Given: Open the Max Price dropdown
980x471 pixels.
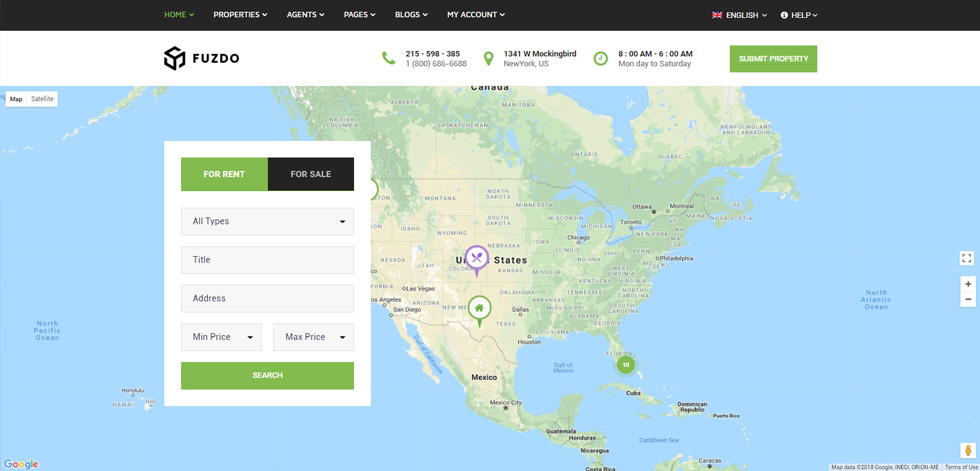Looking at the screenshot, I should click(314, 337).
